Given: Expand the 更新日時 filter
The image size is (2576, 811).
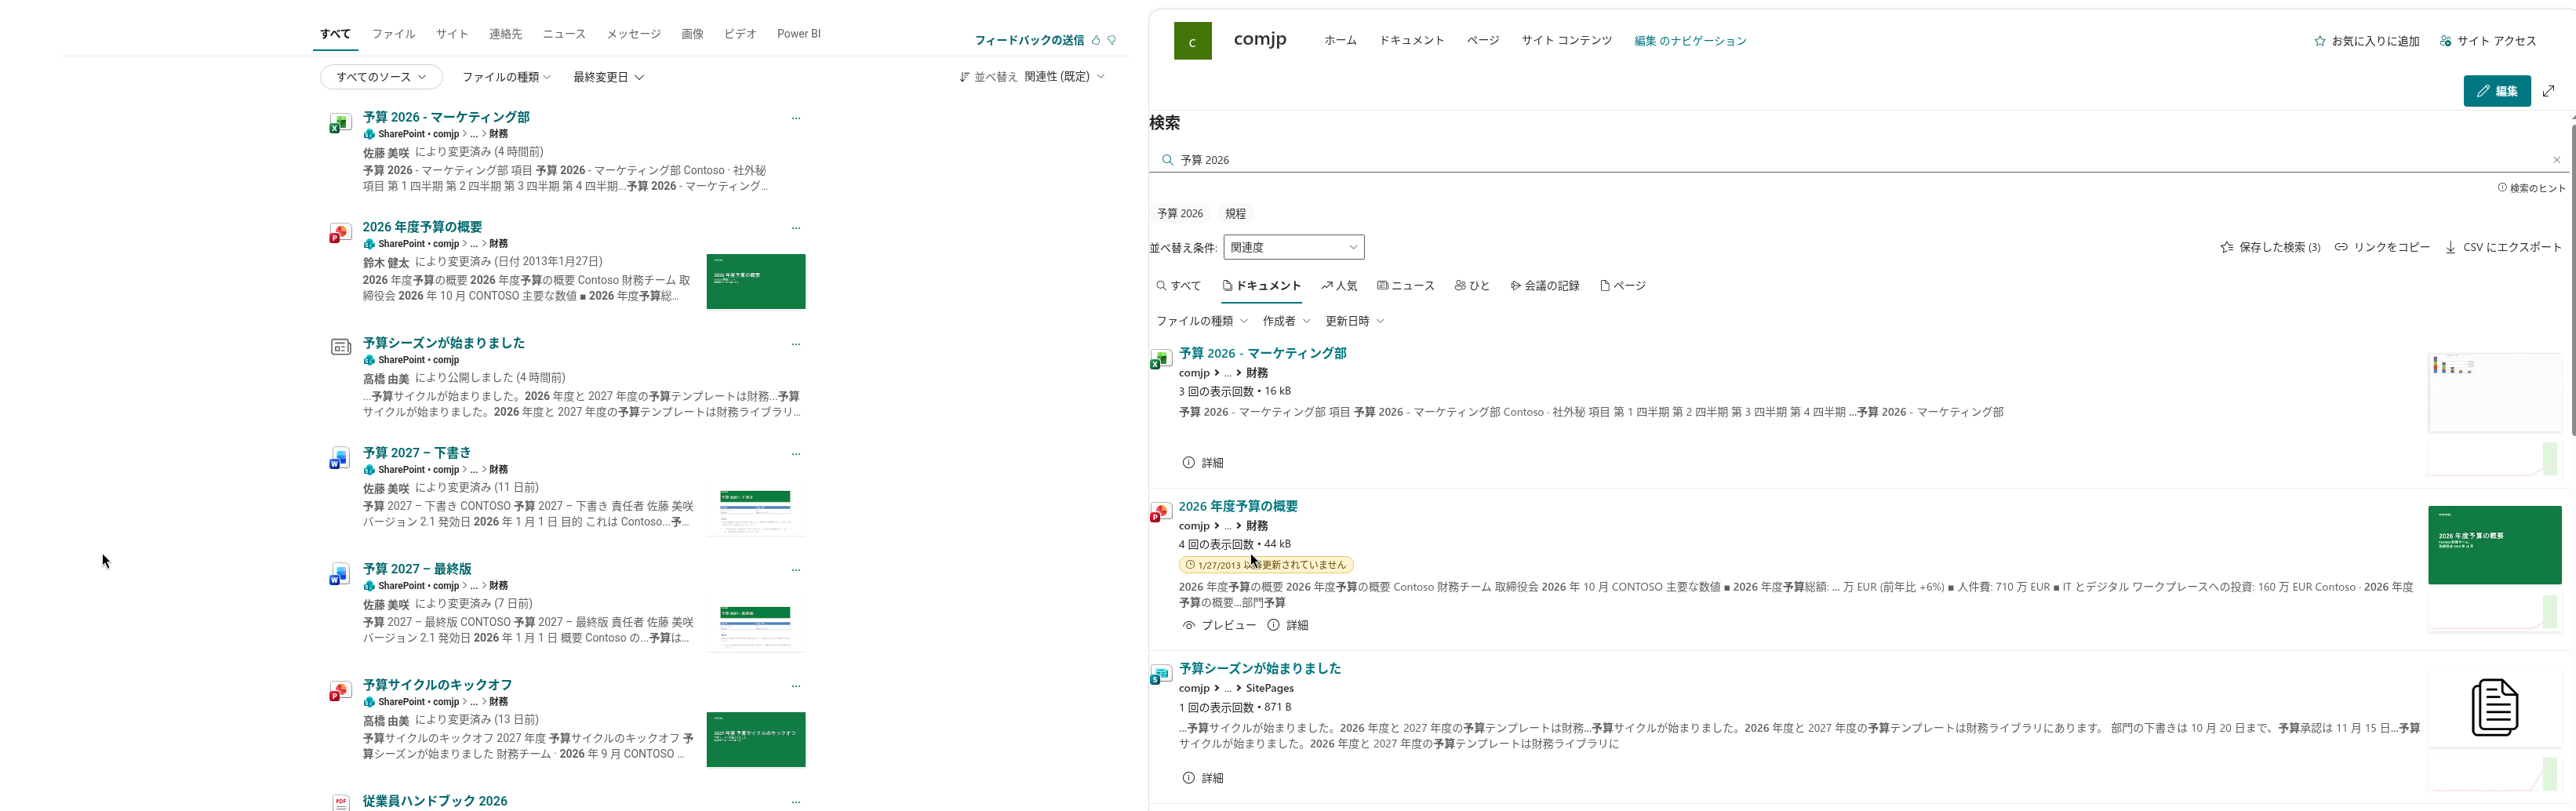Looking at the screenshot, I should (x=1355, y=321).
